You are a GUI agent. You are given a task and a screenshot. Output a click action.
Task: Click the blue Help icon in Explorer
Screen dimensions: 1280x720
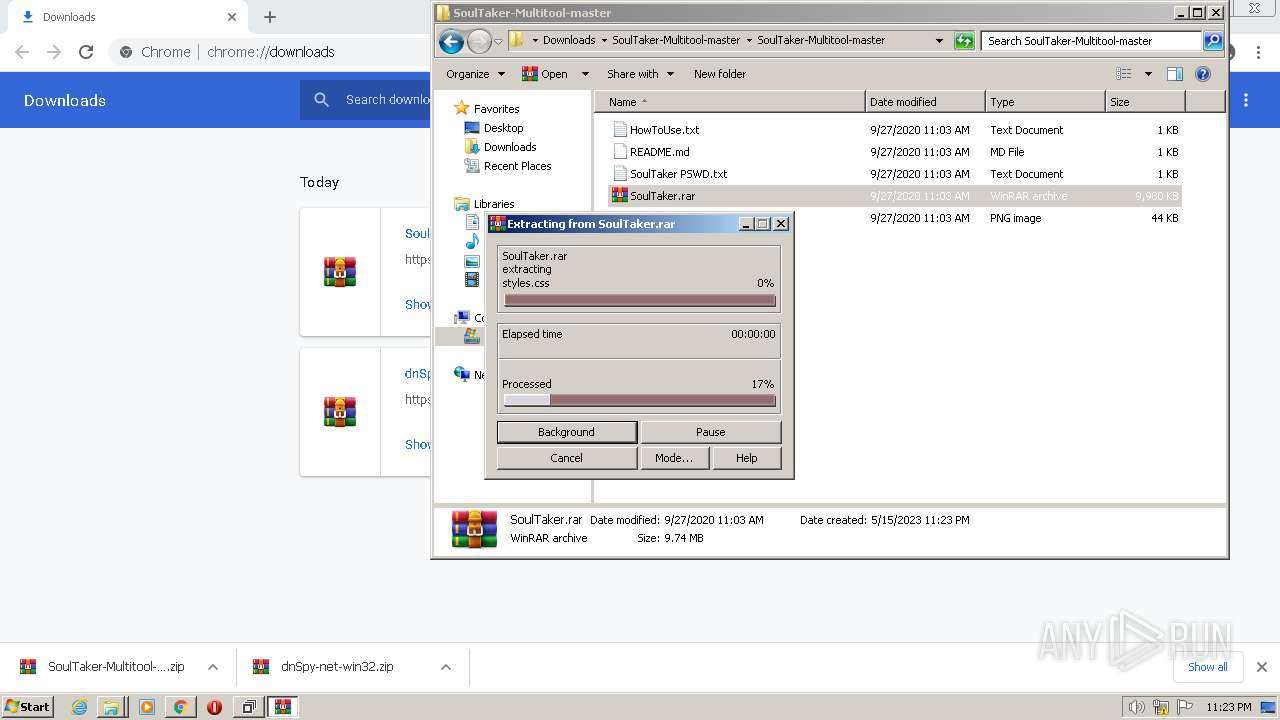tap(1203, 74)
